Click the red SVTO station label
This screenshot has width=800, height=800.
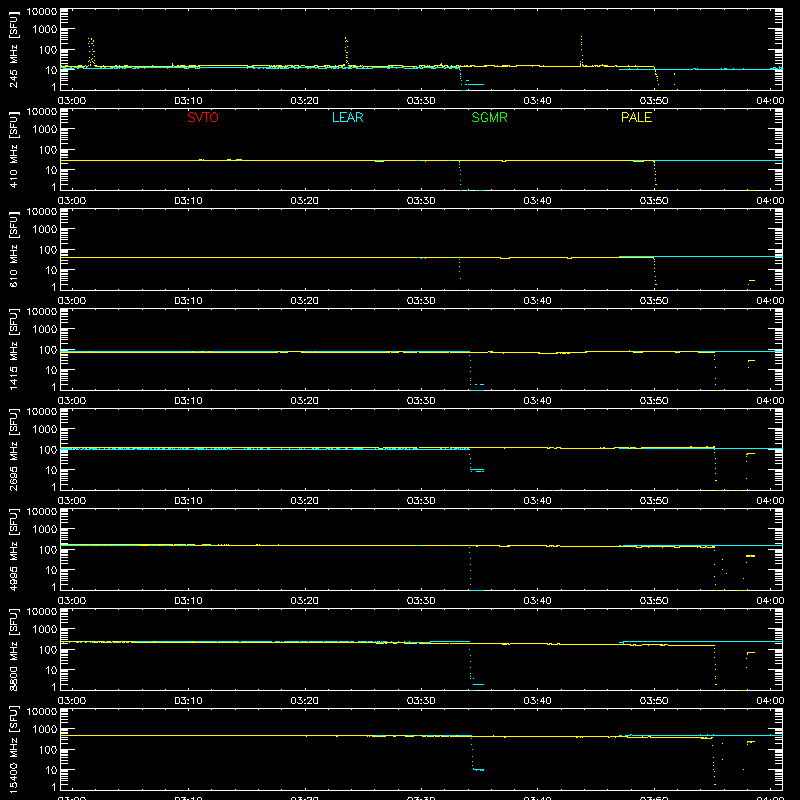coord(203,117)
